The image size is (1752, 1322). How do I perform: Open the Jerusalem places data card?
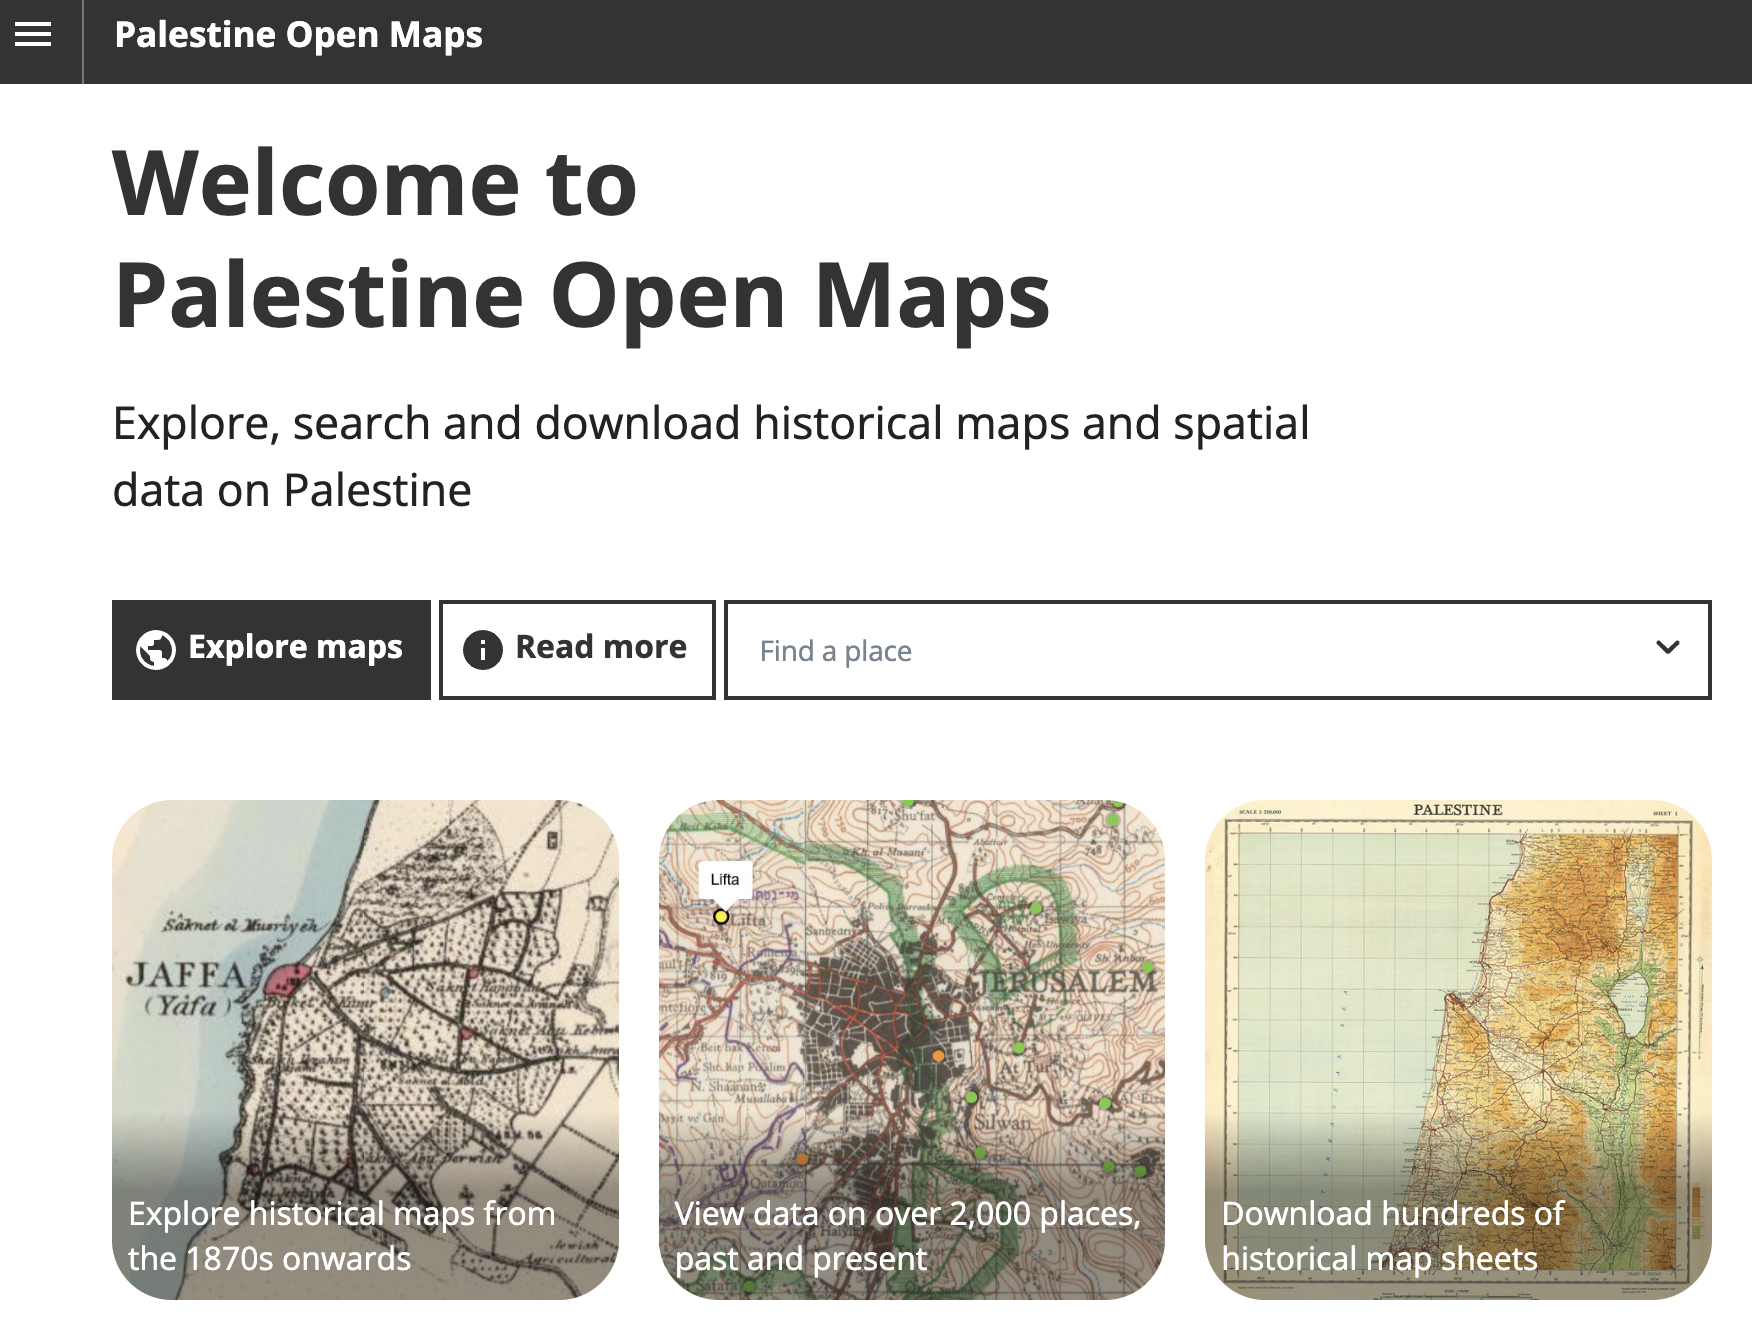tap(912, 1050)
